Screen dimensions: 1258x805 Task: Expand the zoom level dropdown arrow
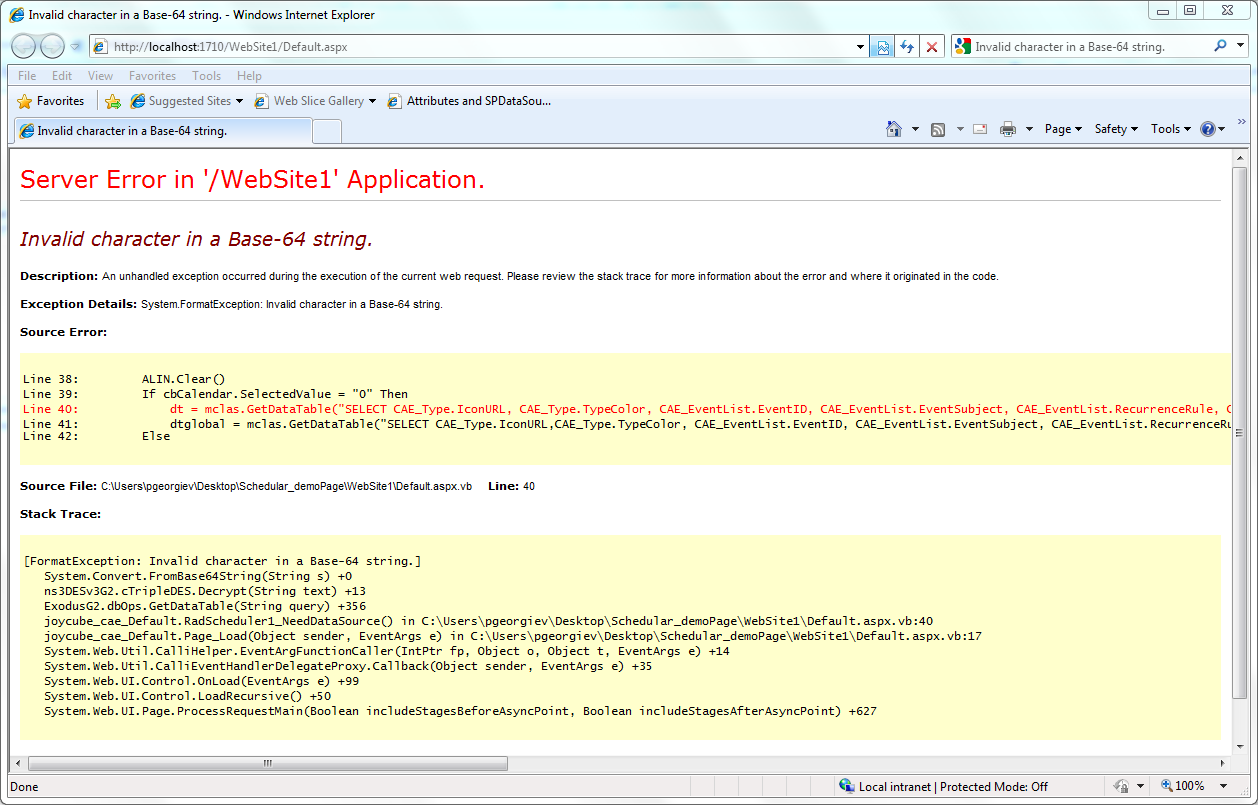point(1225,786)
